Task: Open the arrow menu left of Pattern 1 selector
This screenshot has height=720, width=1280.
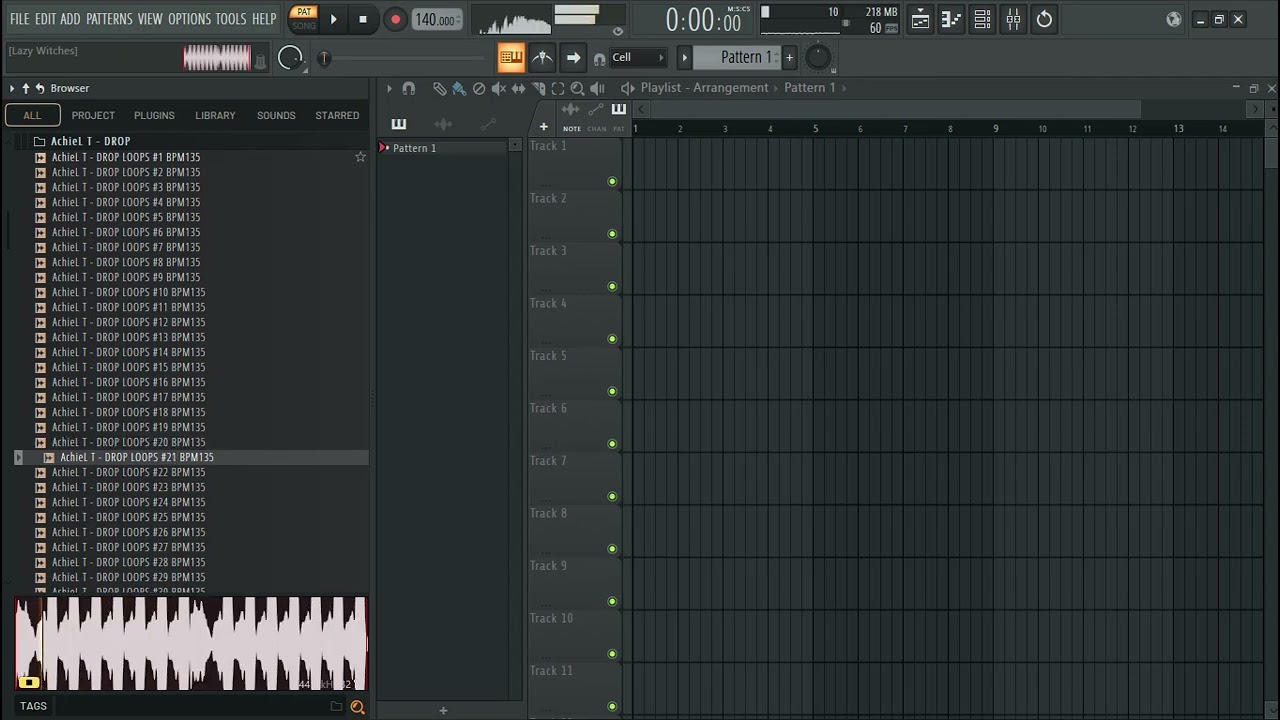Action: coord(685,58)
